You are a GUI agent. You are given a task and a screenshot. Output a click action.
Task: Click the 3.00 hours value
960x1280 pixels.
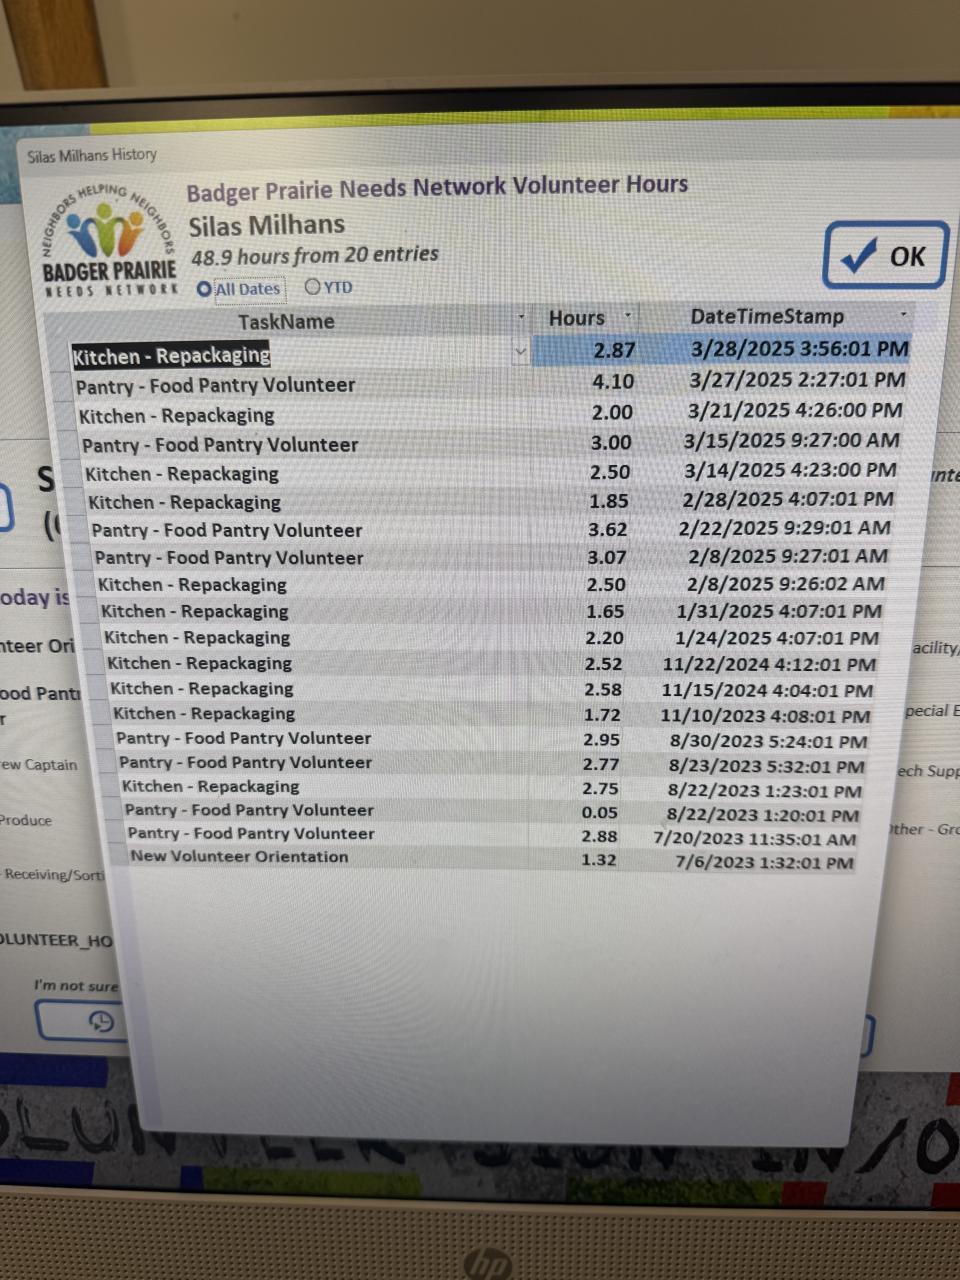[x=610, y=442]
